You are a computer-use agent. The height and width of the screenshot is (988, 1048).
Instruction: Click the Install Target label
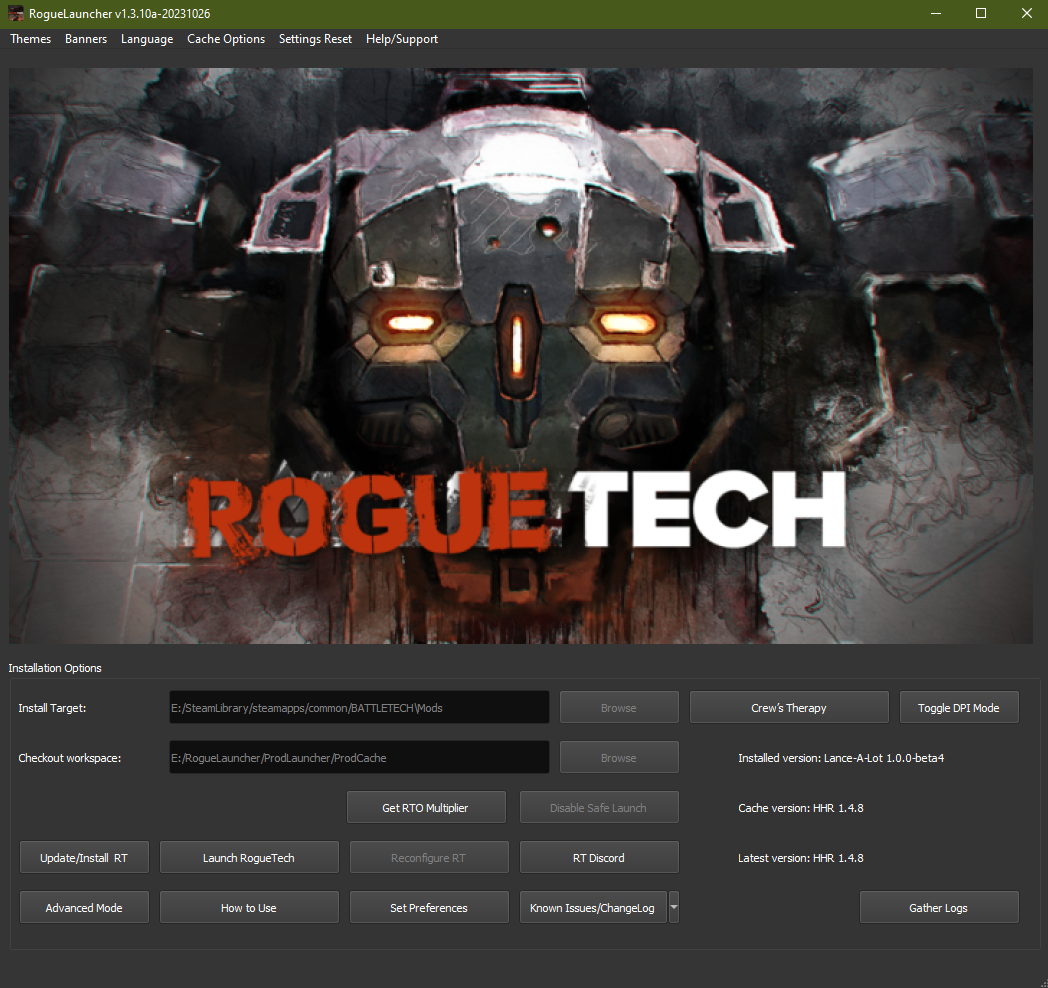[52, 707]
